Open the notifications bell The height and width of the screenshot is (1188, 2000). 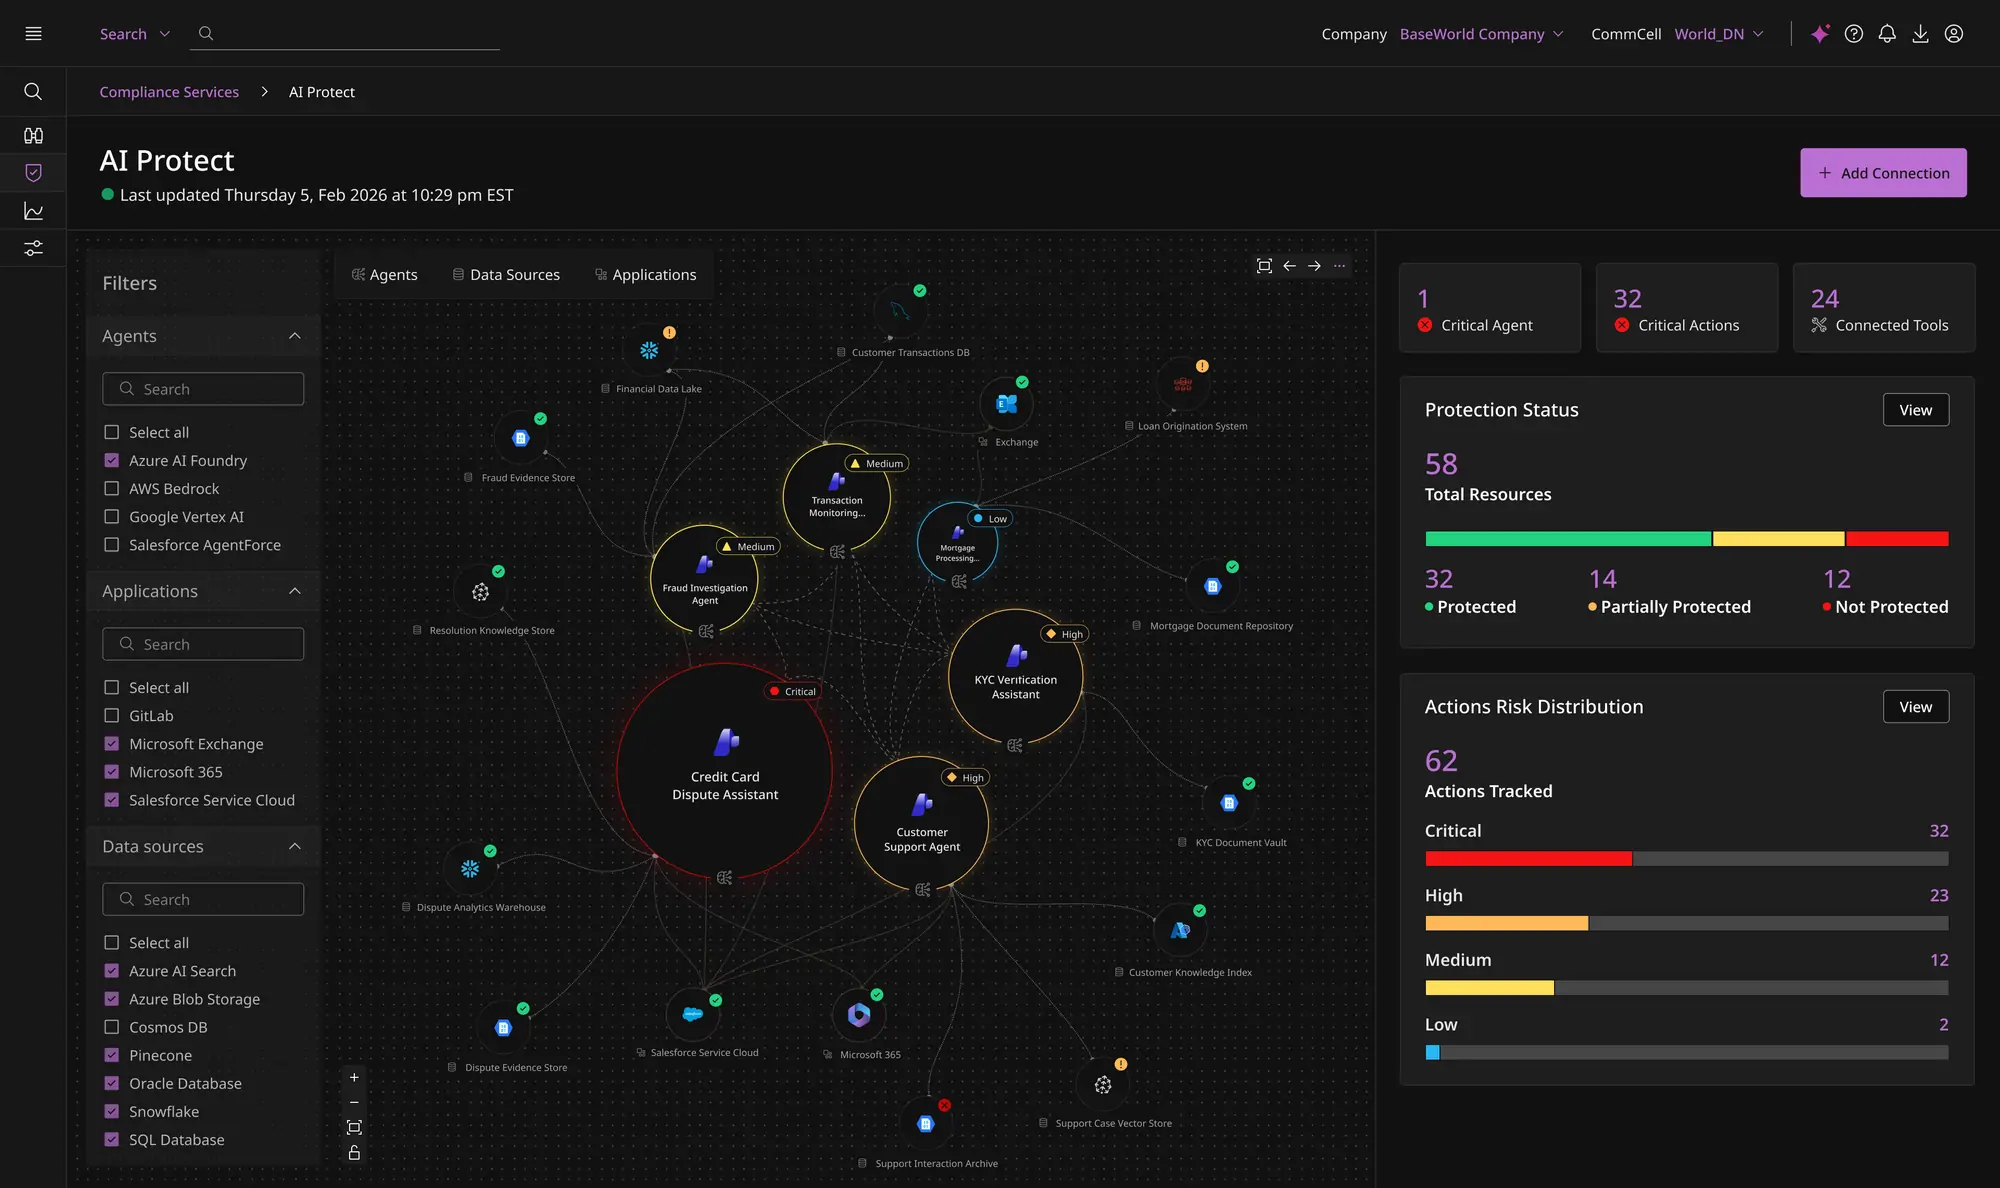click(x=1887, y=34)
